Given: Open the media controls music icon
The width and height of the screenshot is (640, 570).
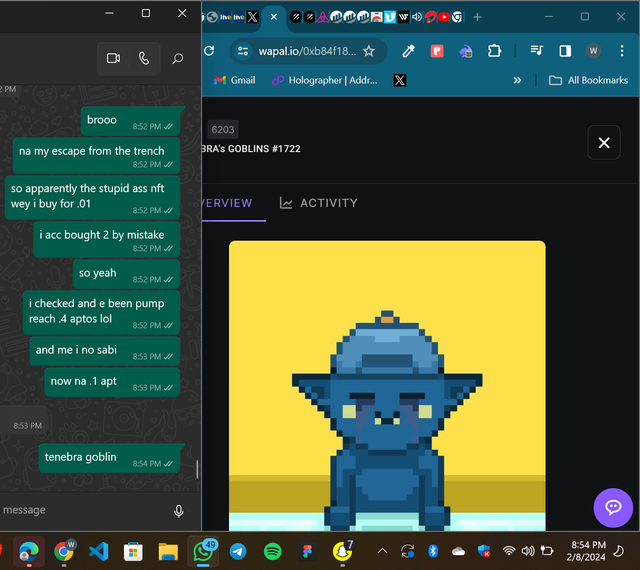Looking at the screenshot, I should coord(536,51).
